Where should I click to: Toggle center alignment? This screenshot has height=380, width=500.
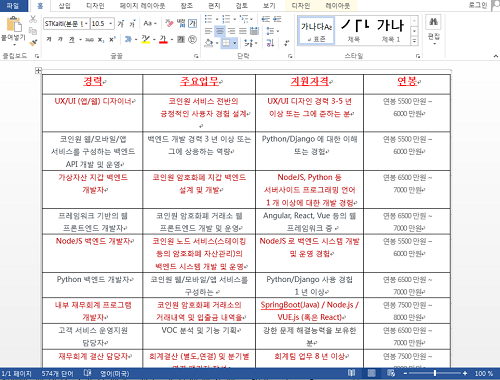point(220,31)
